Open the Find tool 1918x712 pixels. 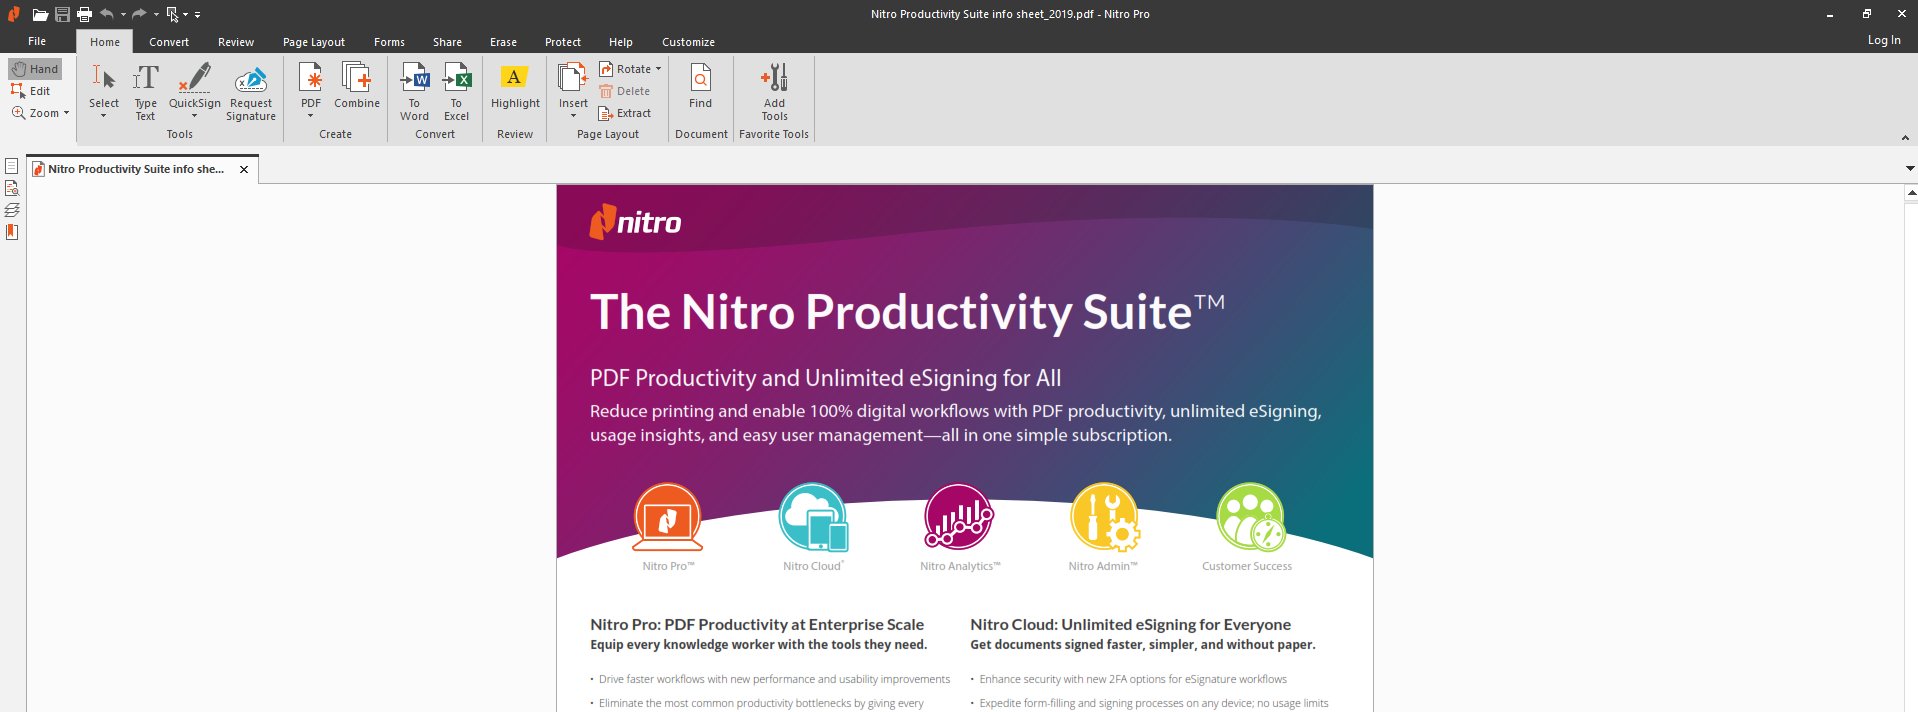pos(701,87)
